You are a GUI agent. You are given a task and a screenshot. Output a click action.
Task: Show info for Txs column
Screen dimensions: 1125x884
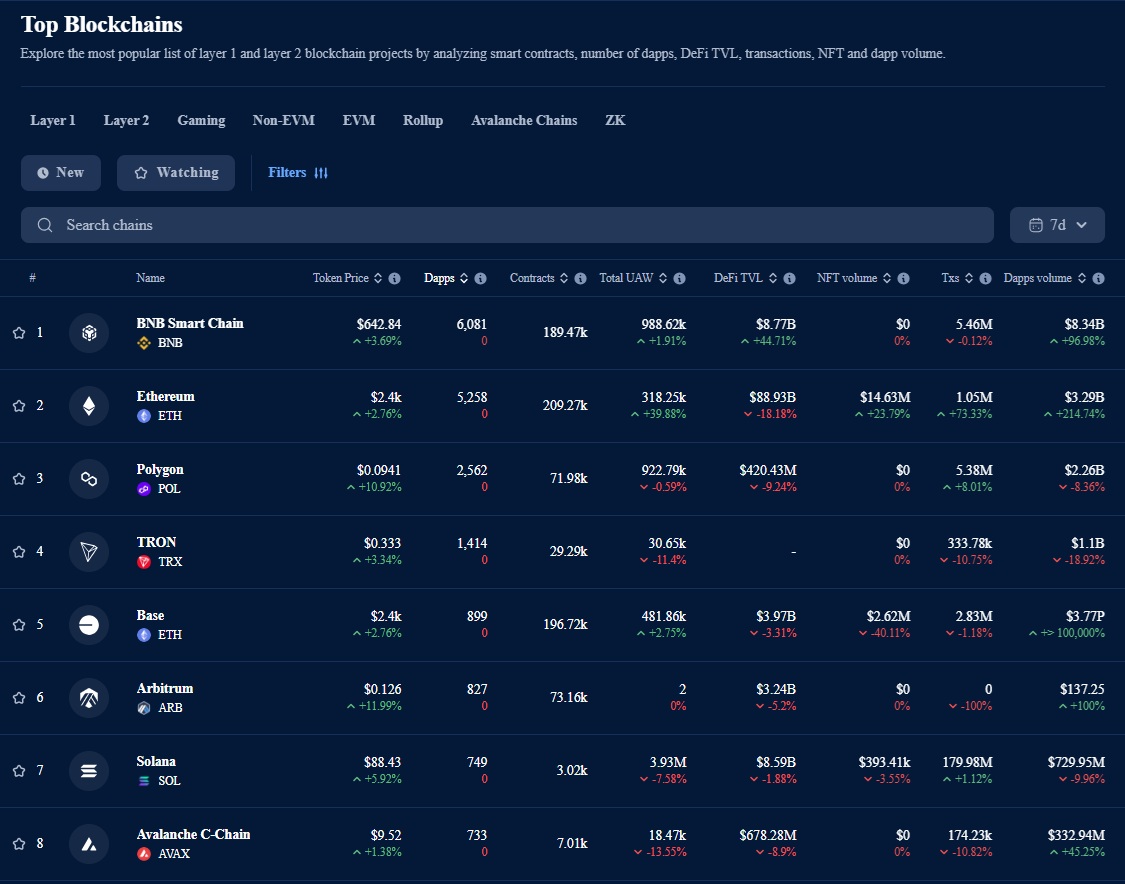pos(986,278)
